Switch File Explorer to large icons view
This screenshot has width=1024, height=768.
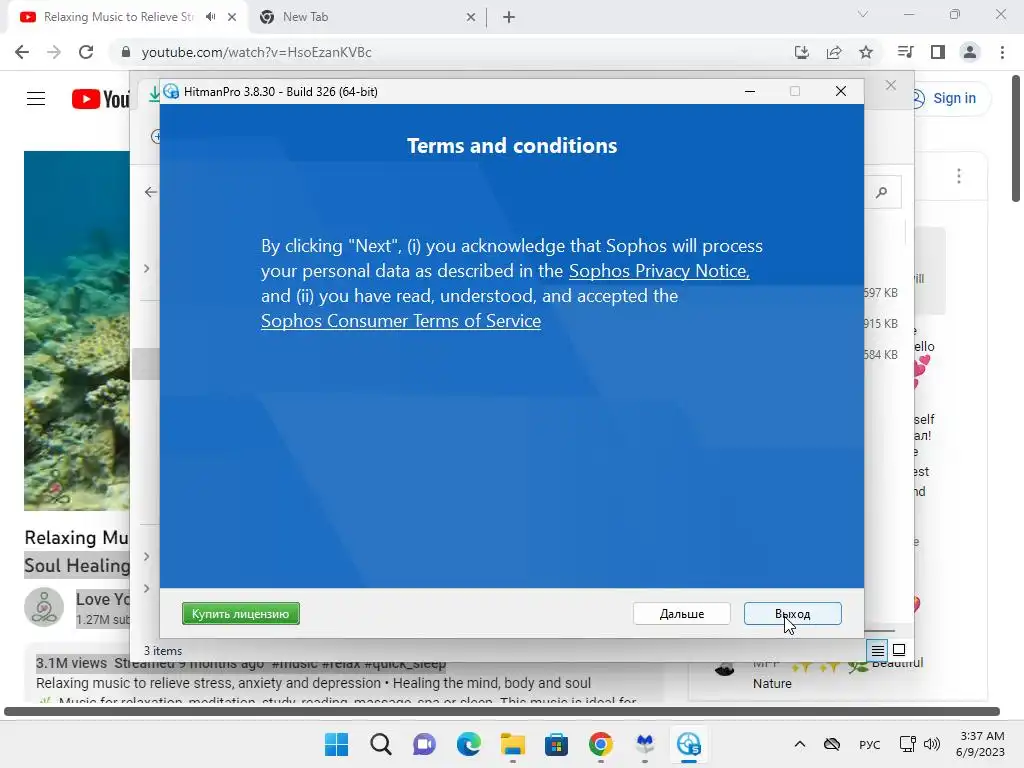pyautogui.click(x=899, y=650)
